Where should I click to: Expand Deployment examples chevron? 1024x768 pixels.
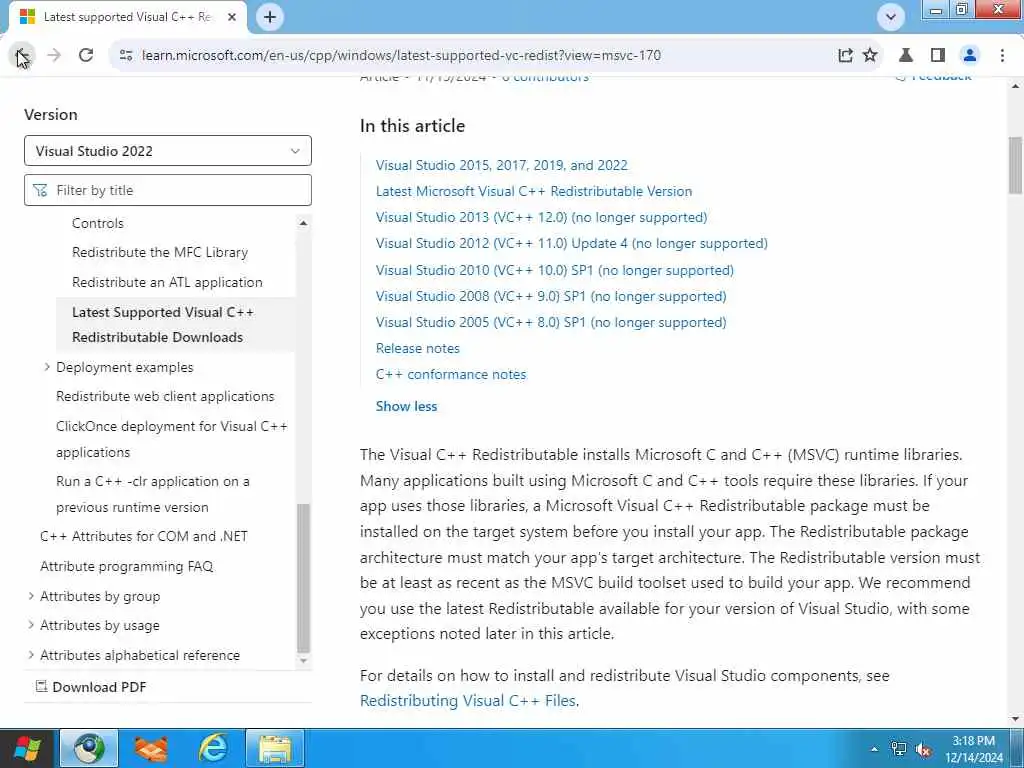pos(47,367)
